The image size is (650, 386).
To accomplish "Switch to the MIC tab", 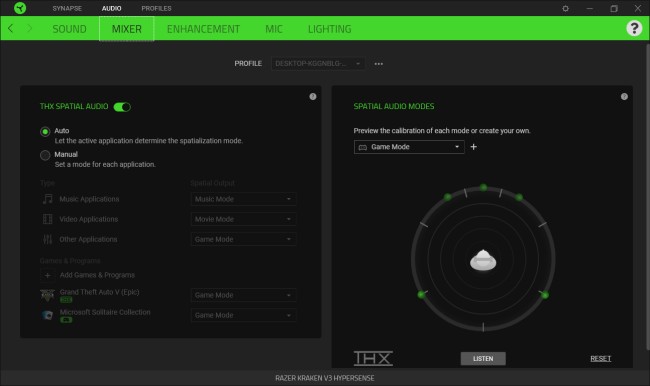I will point(274,29).
